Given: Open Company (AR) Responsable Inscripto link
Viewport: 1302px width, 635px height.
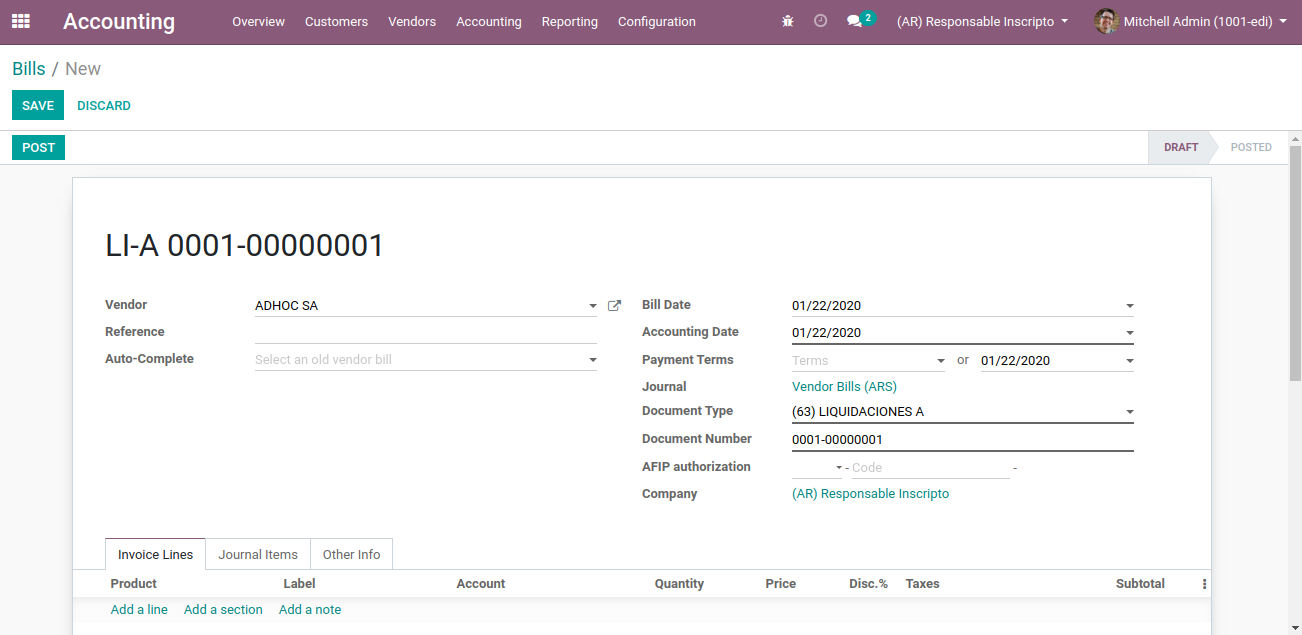Looking at the screenshot, I should pos(870,494).
